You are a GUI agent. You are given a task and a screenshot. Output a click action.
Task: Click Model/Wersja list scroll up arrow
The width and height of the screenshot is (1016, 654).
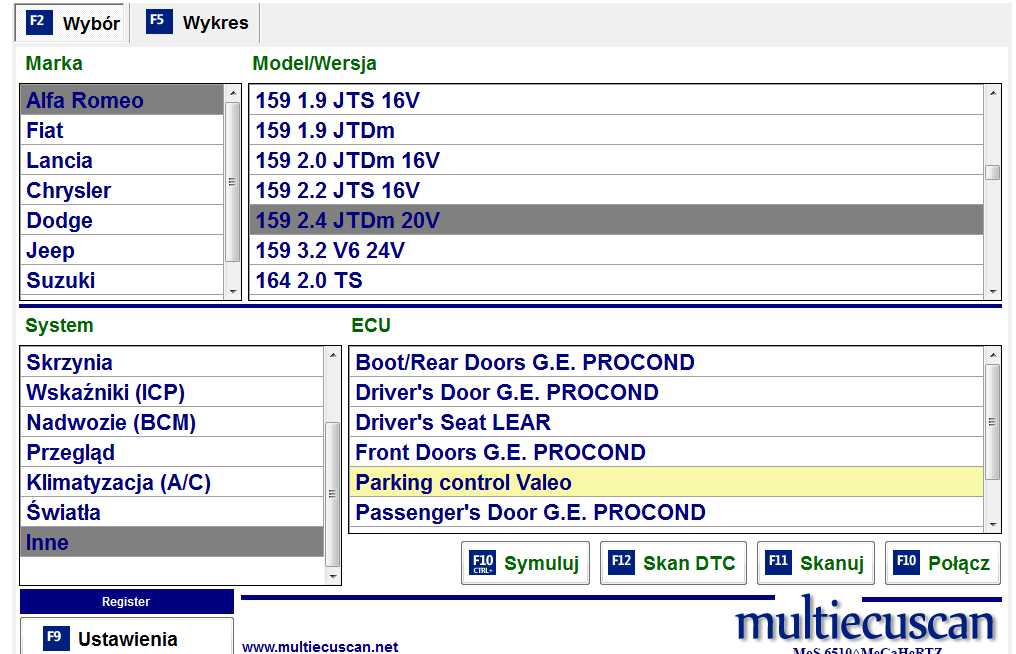point(993,93)
